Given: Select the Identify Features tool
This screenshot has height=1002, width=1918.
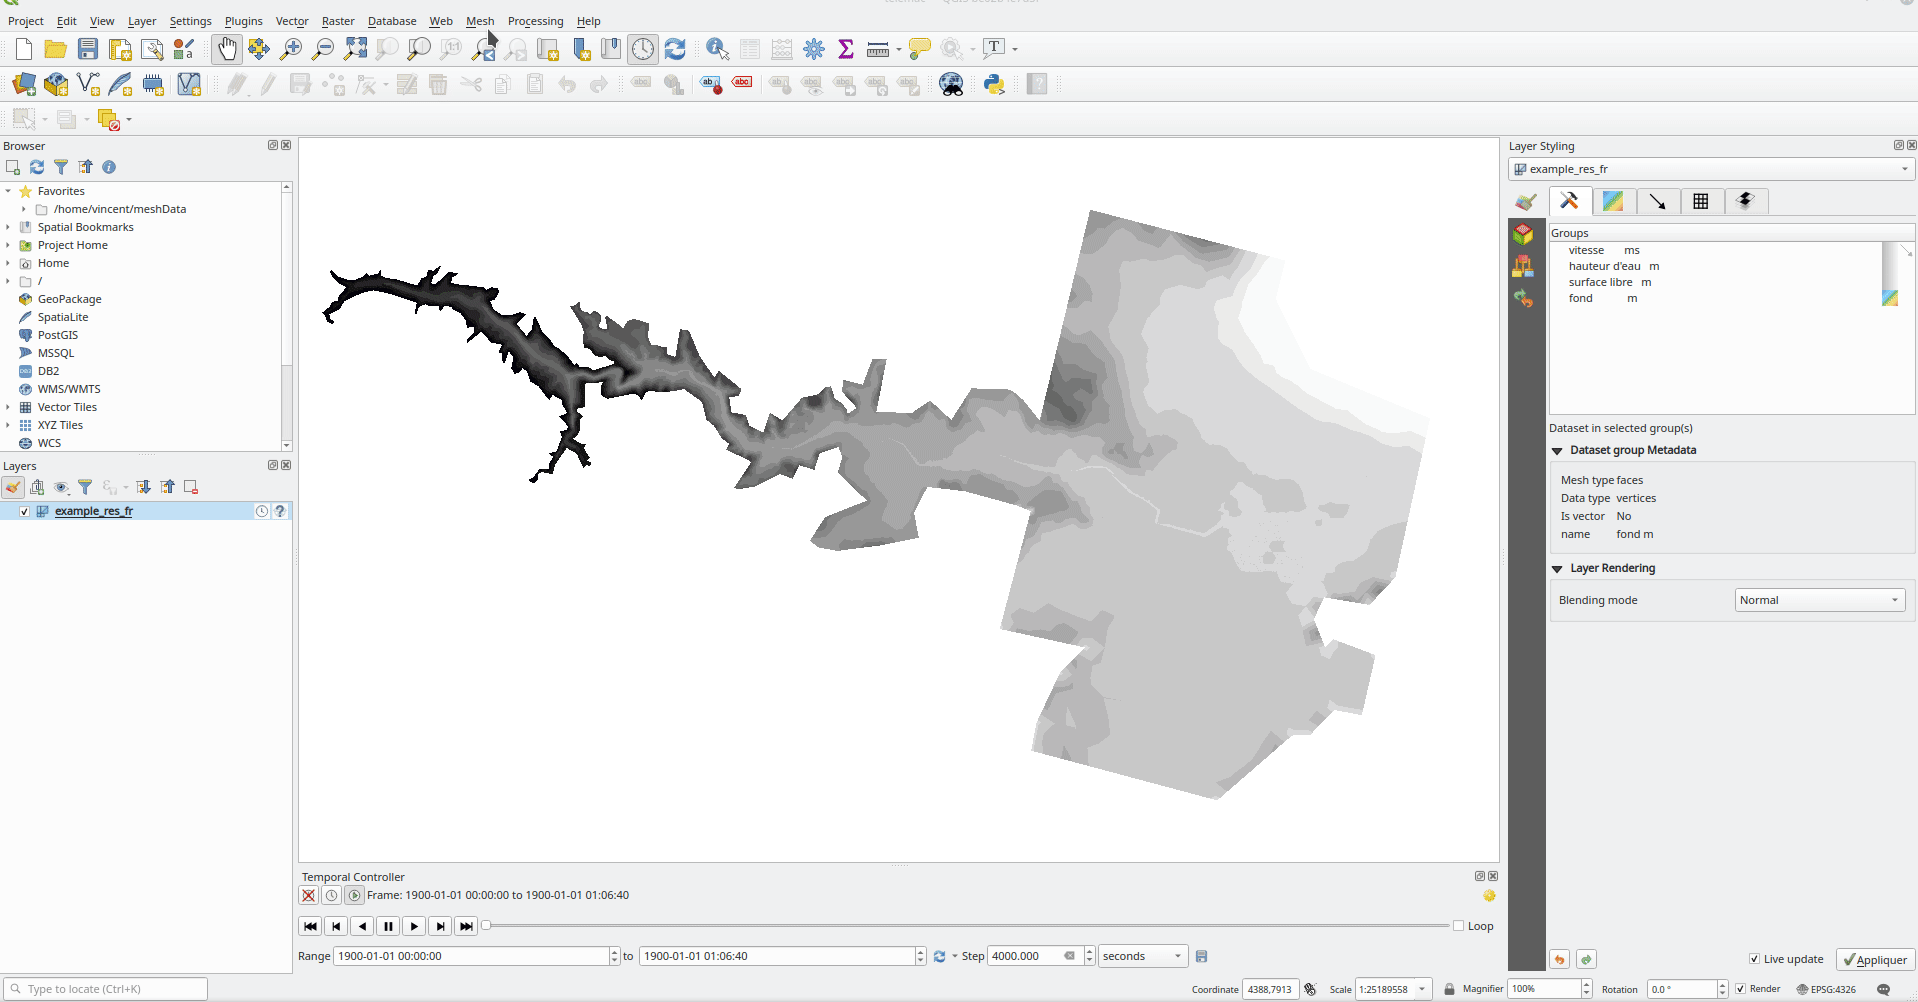Looking at the screenshot, I should tap(717, 49).
